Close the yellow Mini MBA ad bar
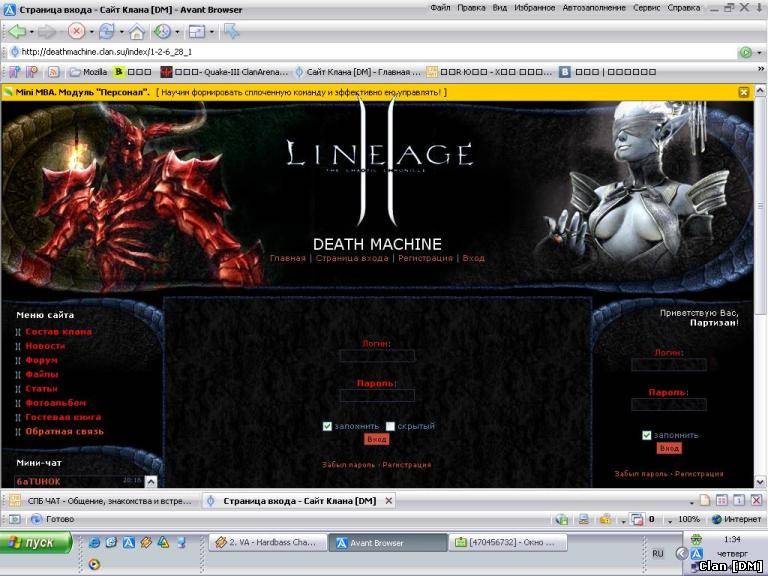The image size is (768, 576). (x=744, y=92)
